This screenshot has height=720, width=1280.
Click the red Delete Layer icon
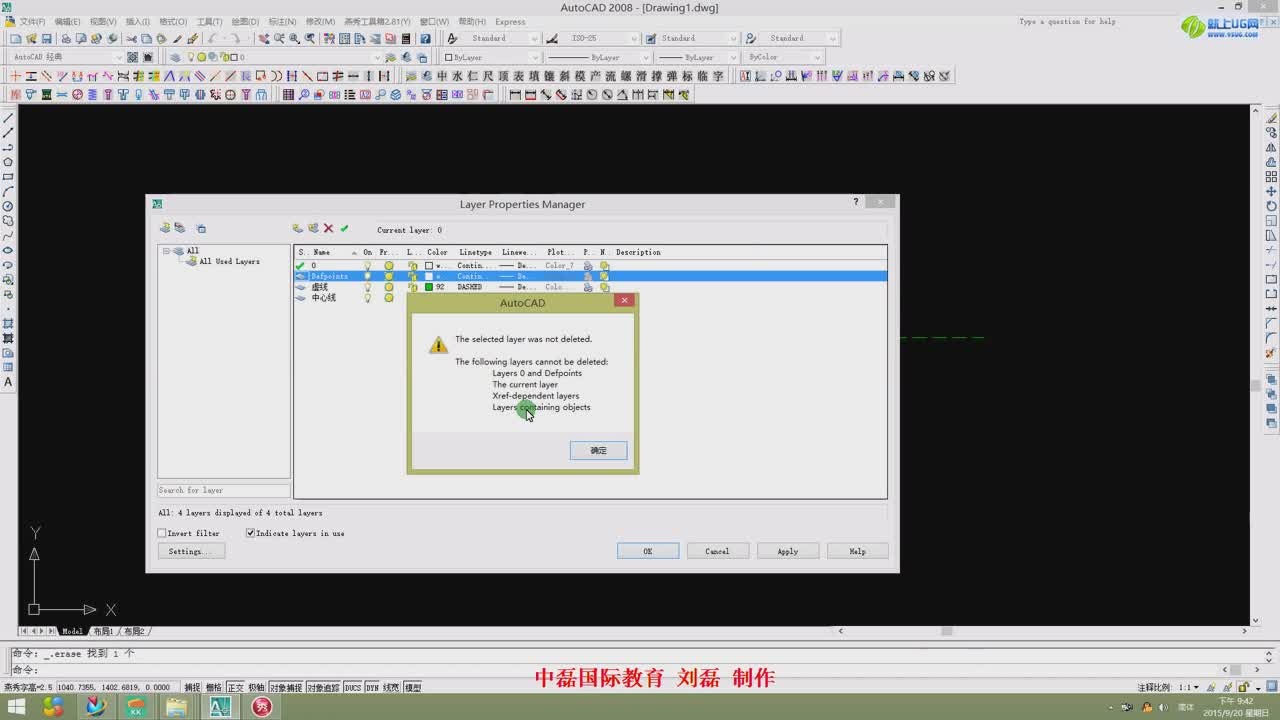pyautogui.click(x=328, y=229)
